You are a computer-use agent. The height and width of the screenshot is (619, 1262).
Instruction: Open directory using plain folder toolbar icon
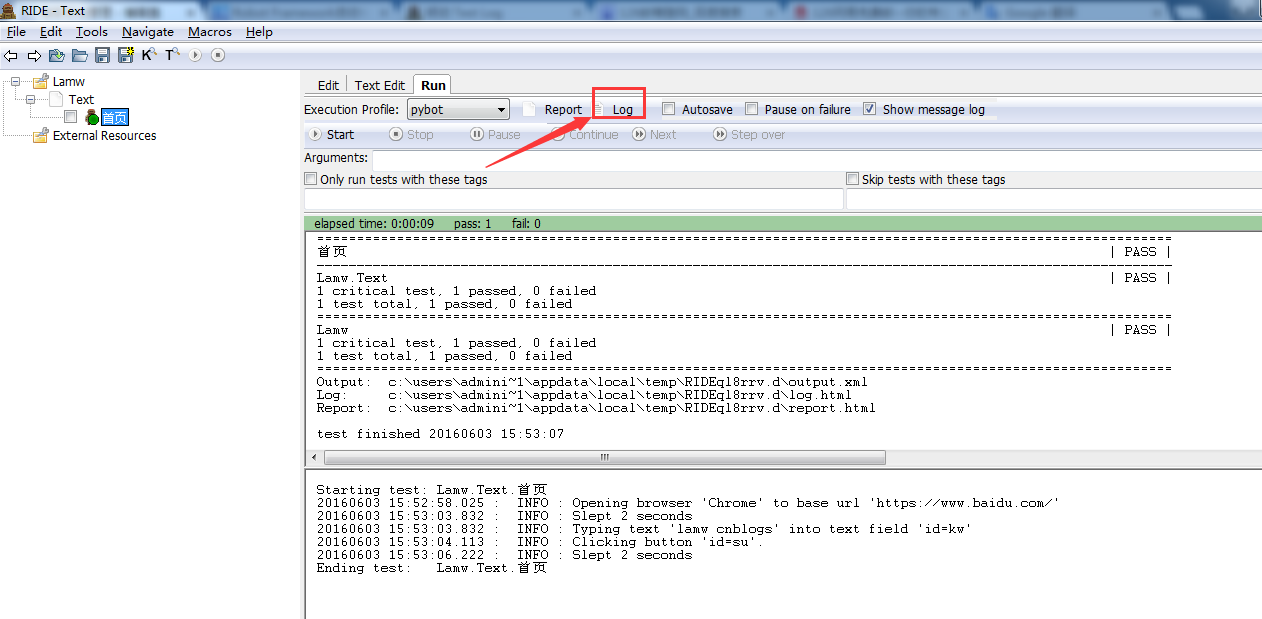click(x=80, y=55)
